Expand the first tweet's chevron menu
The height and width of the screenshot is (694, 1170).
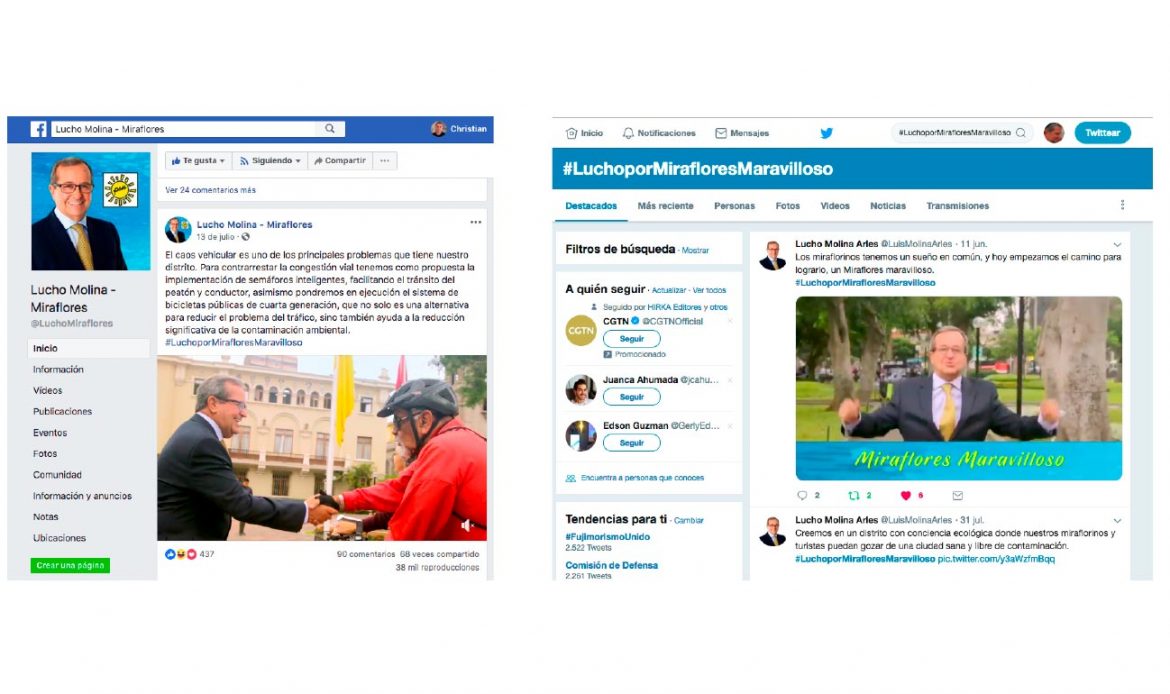[x=1117, y=245]
